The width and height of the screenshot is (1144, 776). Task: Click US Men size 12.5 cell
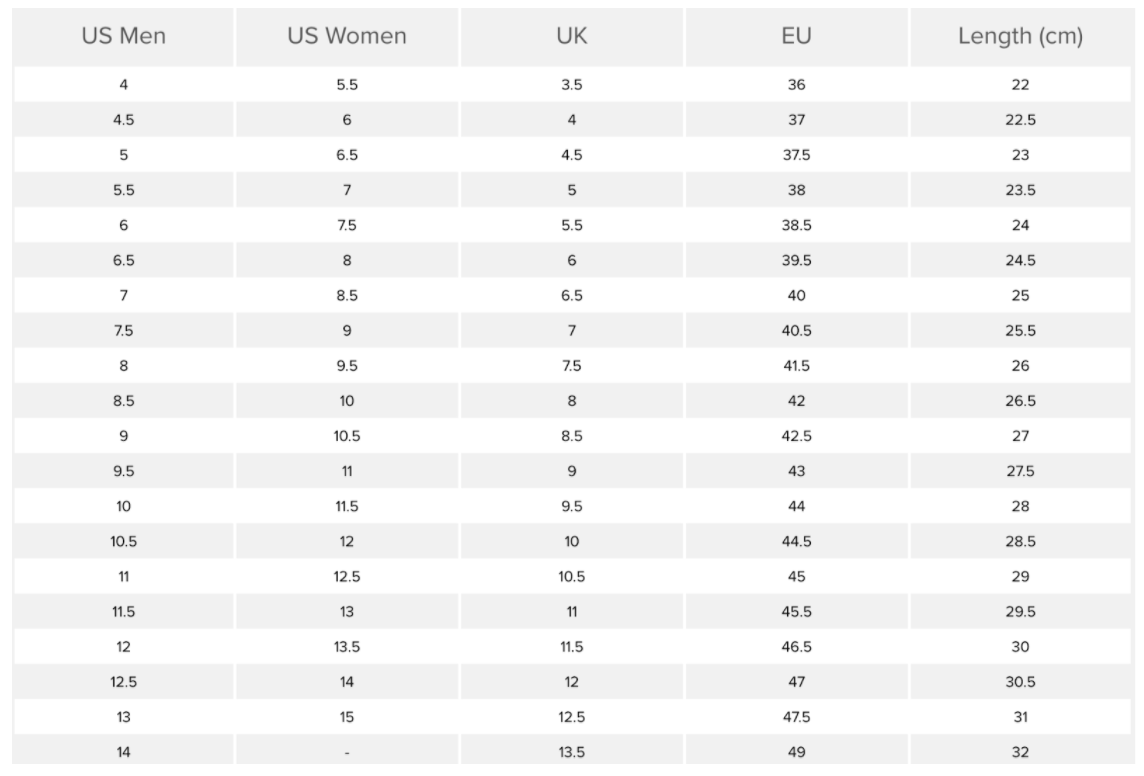click(123, 682)
